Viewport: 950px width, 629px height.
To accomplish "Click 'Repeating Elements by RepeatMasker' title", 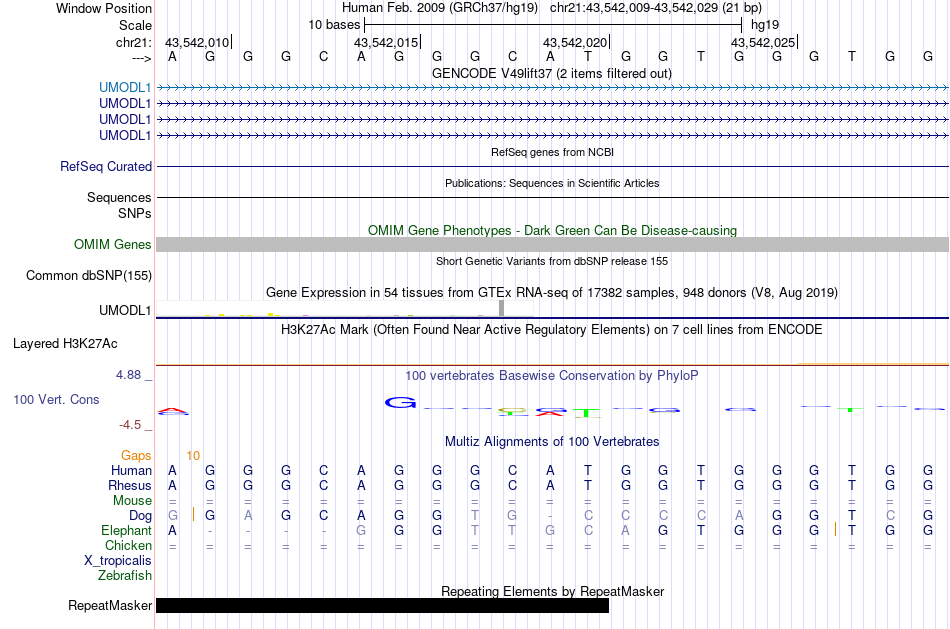I will tap(553, 591).
